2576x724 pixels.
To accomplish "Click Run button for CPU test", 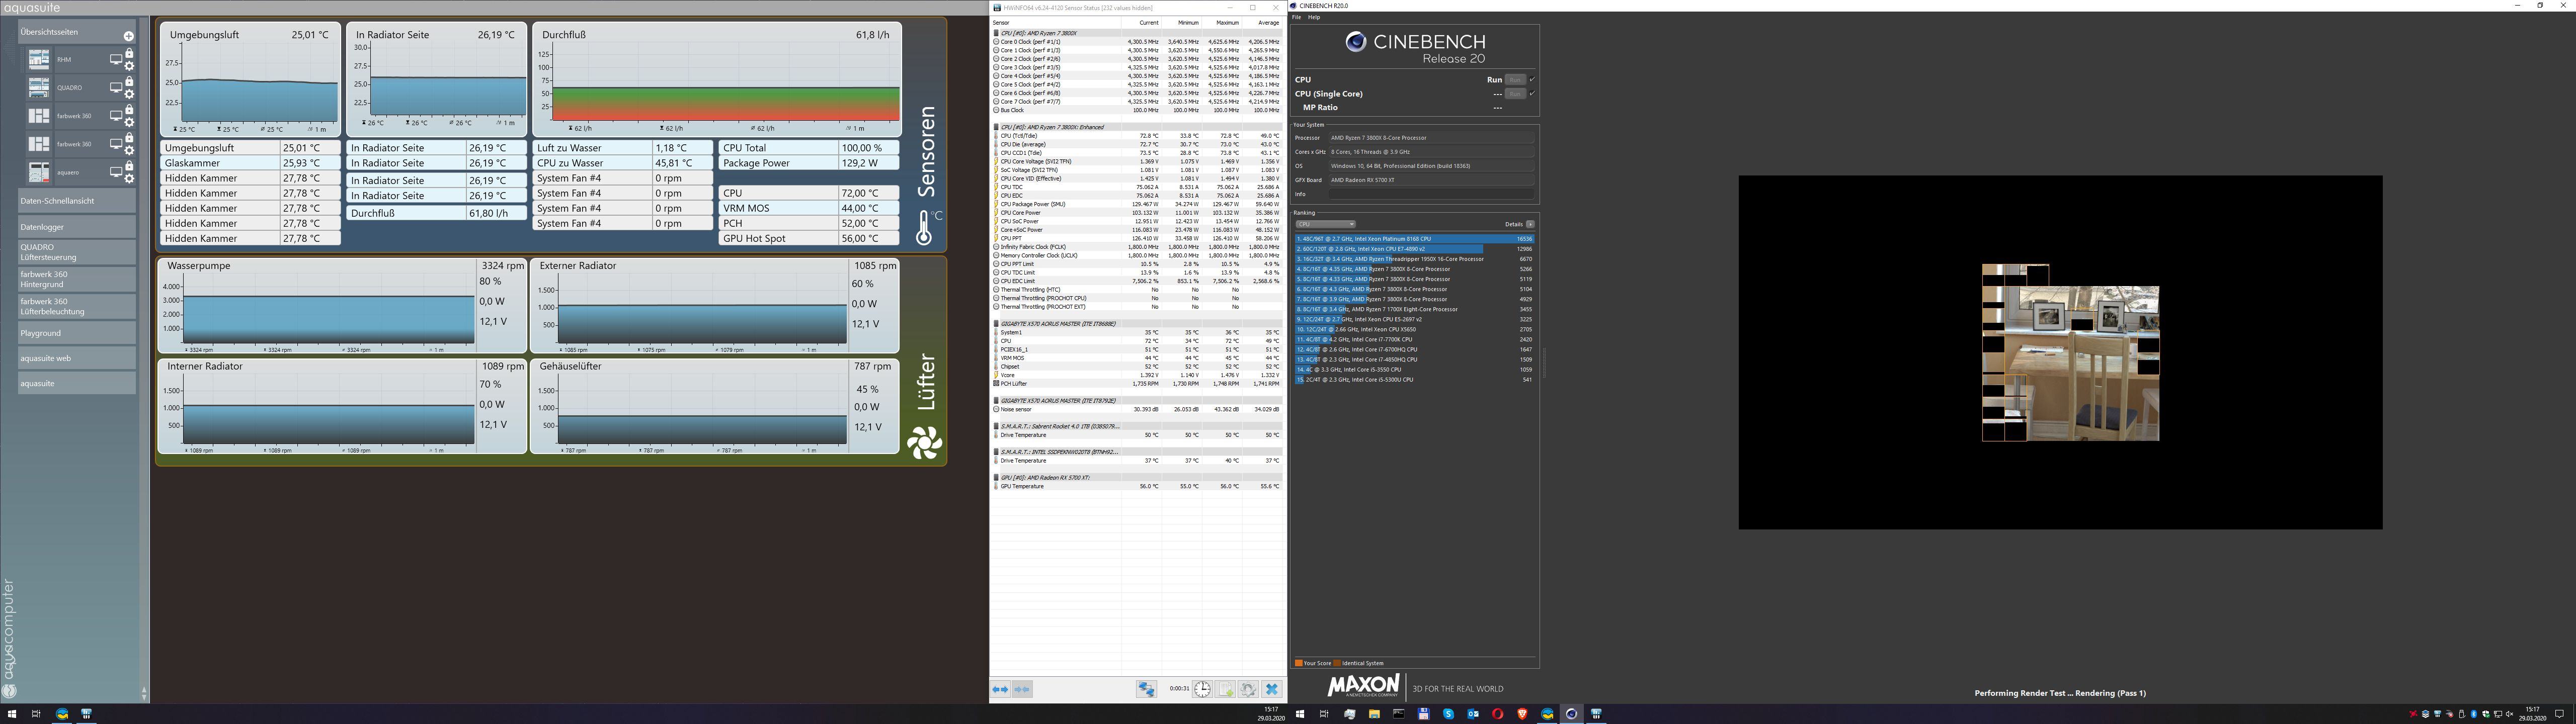I will click(1515, 80).
